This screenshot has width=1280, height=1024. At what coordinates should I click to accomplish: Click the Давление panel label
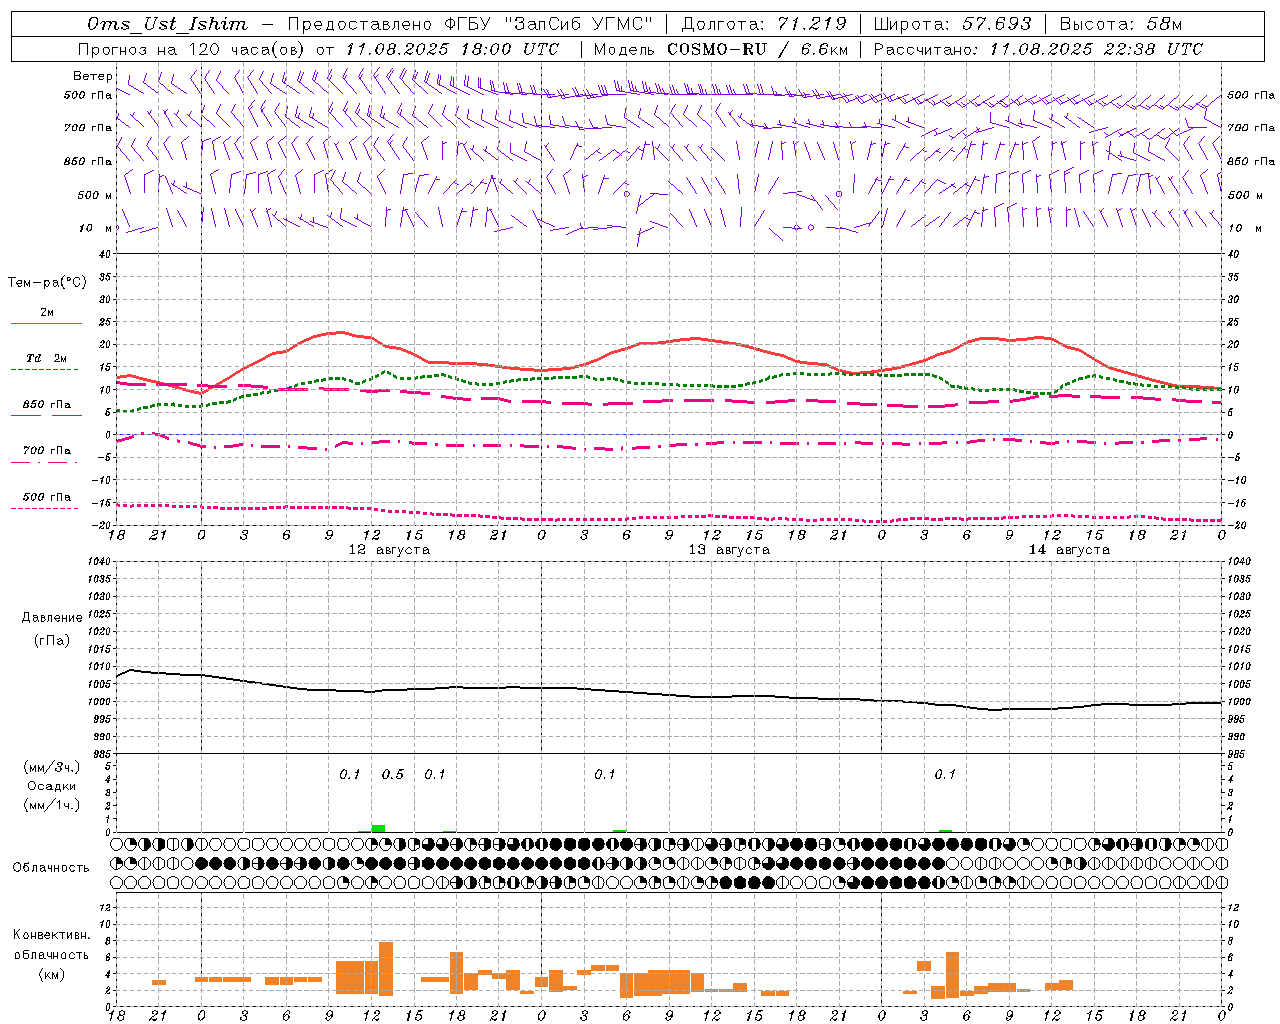click(x=52, y=618)
